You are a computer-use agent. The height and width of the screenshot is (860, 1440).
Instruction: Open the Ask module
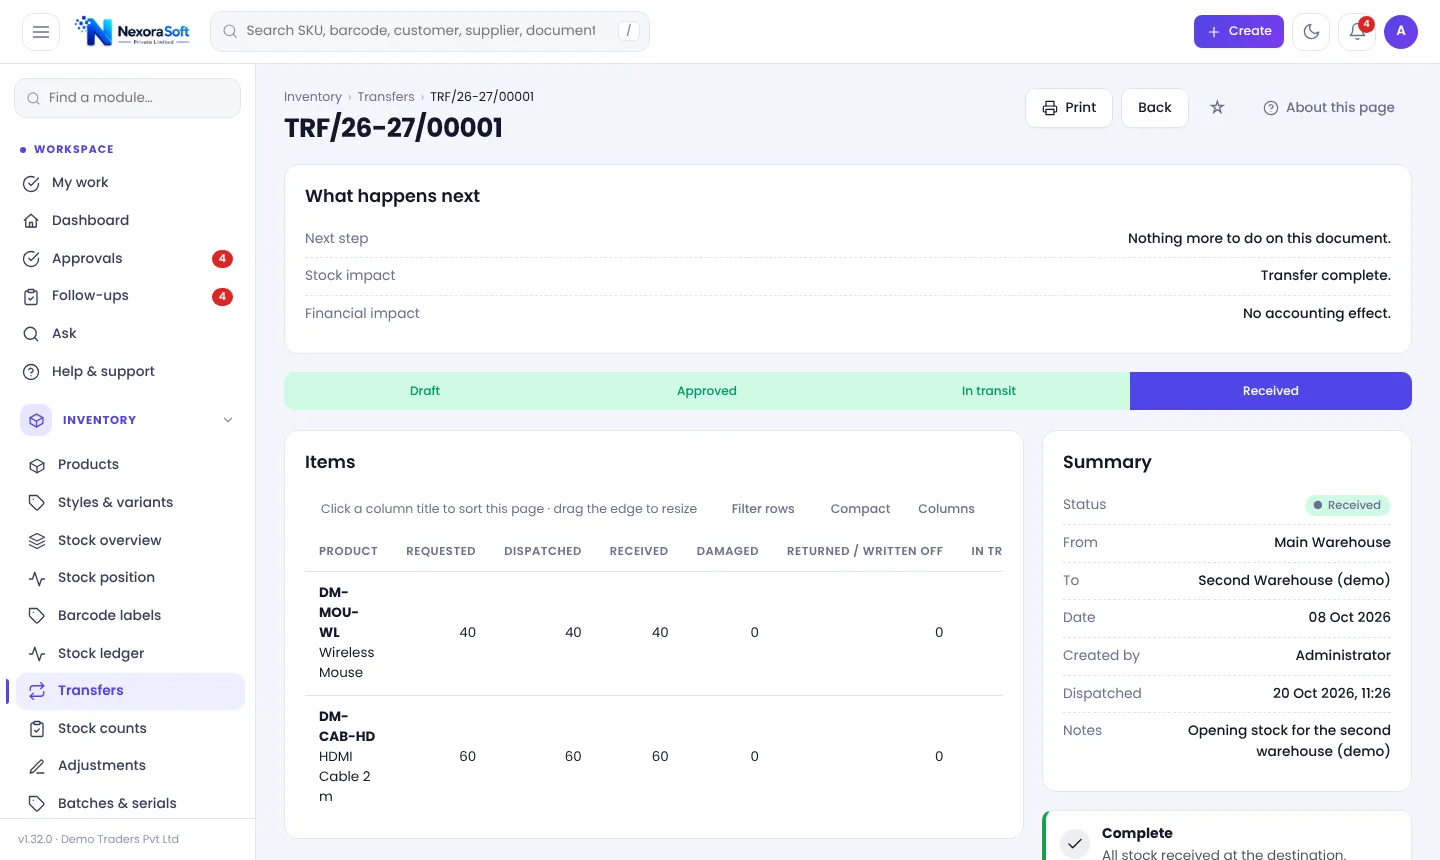[128, 334]
